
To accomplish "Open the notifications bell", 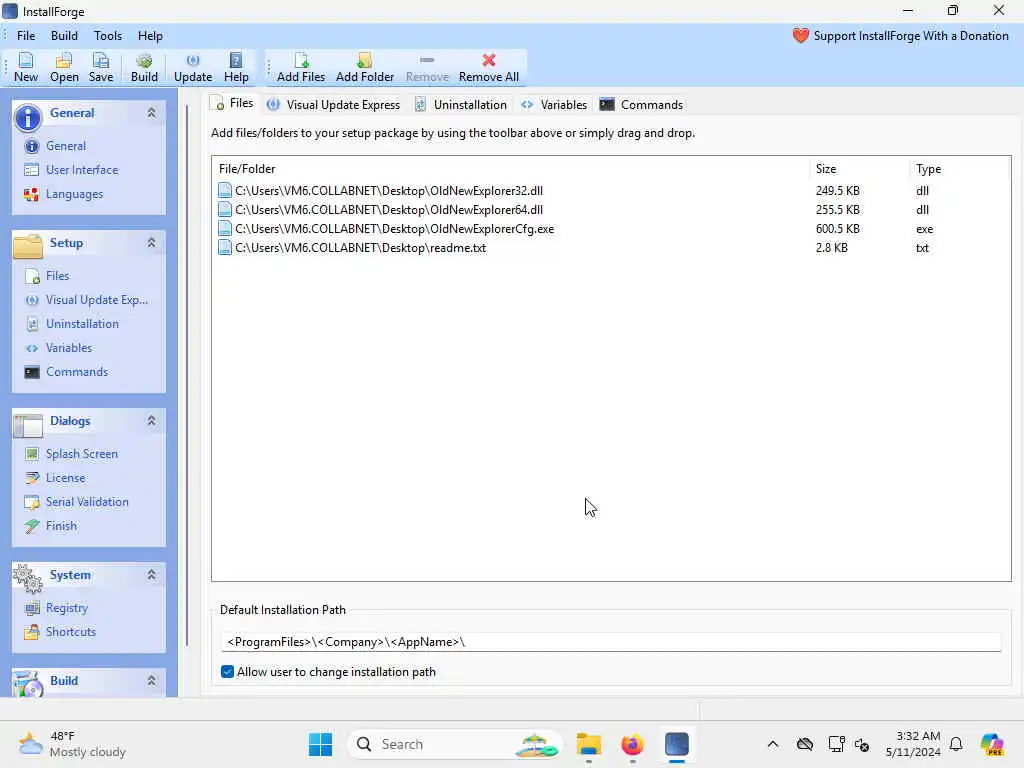I will tap(956, 744).
